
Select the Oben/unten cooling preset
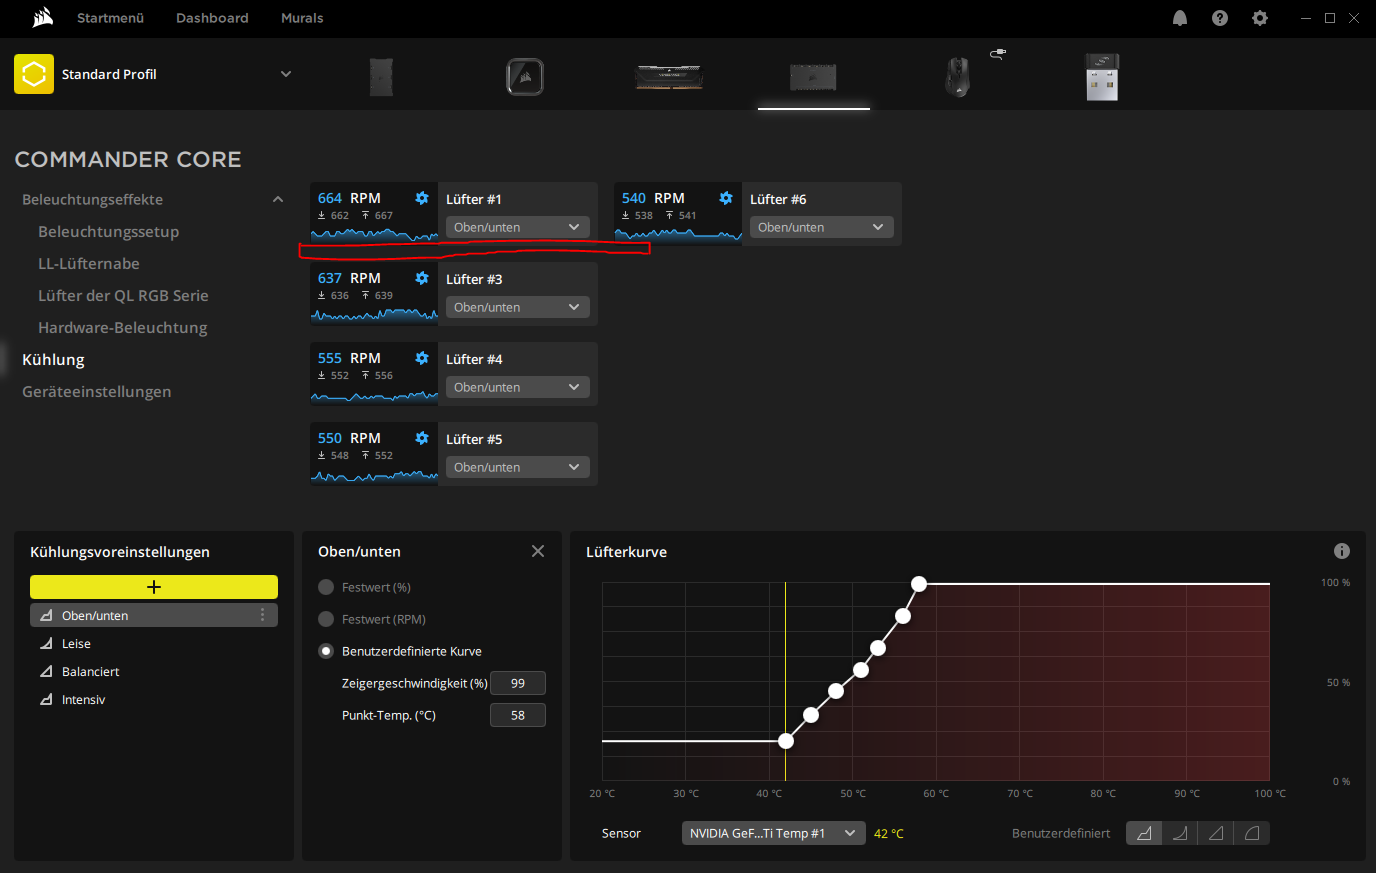[x=154, y=615]
